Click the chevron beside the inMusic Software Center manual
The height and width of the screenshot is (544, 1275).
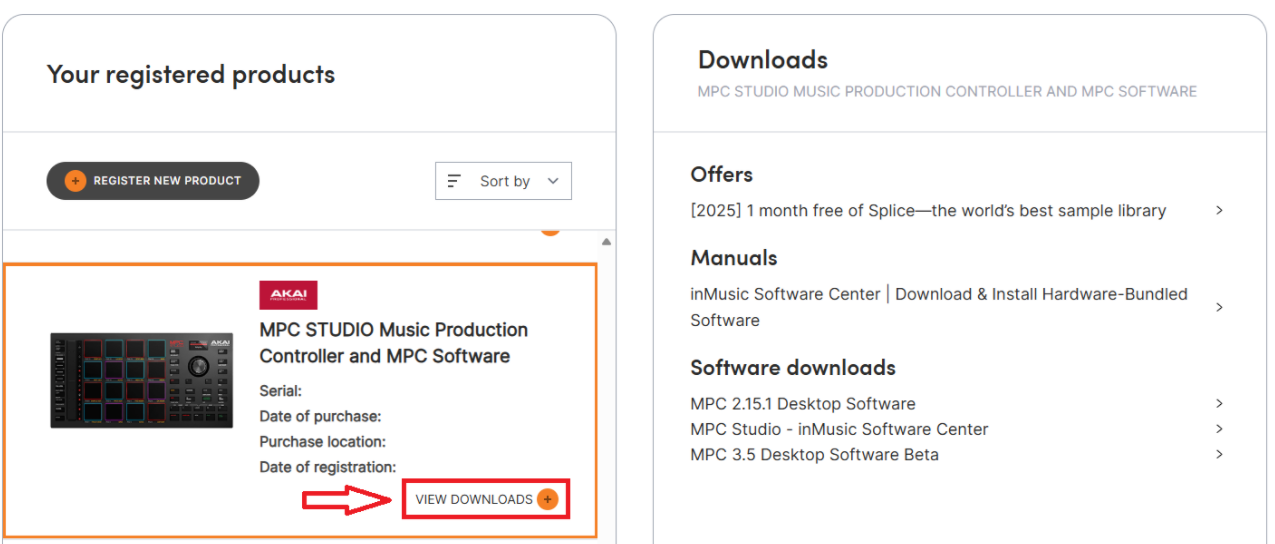click(x=1219, y=307)
